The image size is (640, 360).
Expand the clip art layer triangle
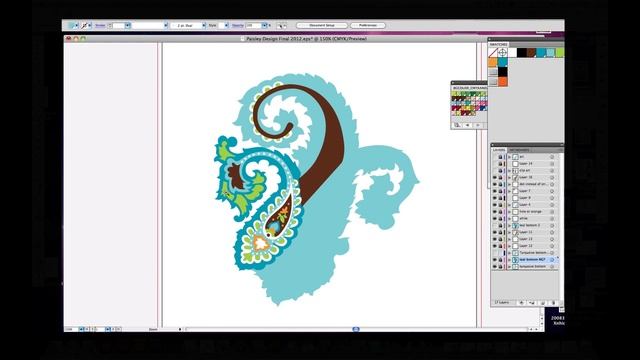[509, 171]
